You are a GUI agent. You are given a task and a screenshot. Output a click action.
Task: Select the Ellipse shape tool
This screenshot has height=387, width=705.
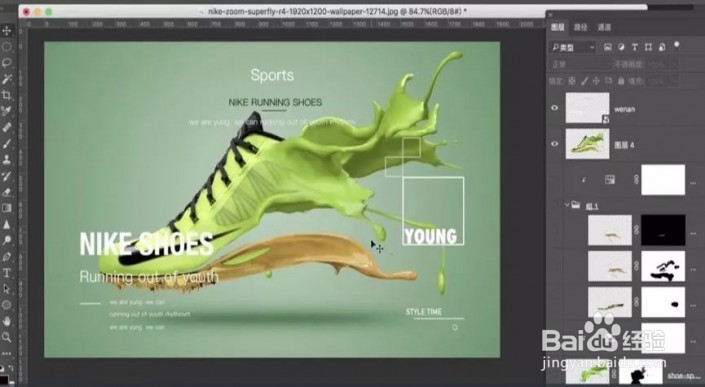tap(7, 305)
